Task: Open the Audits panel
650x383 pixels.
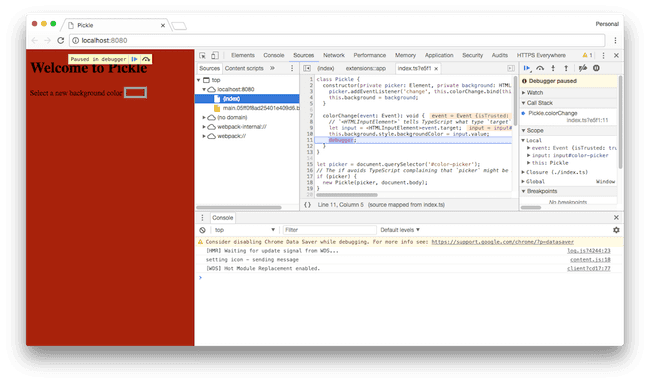Action: pos(500,55)
